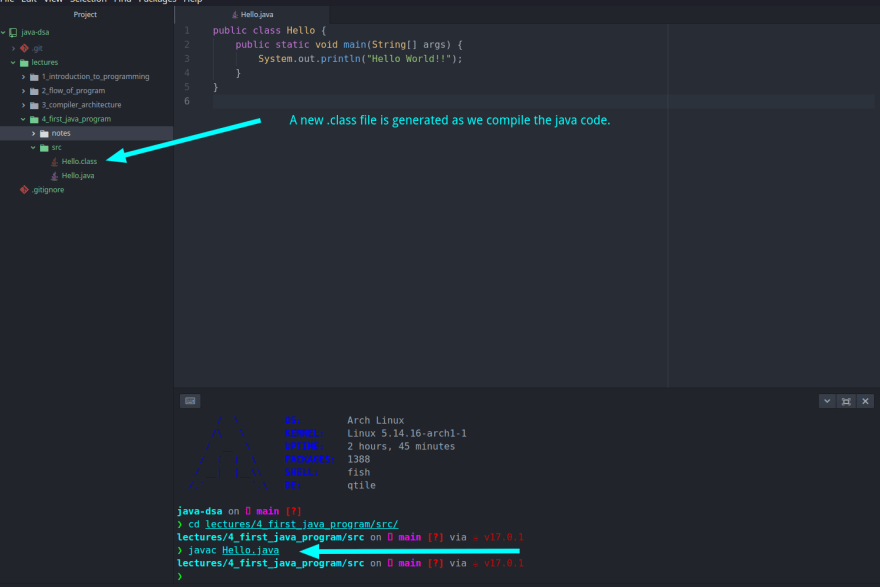Click "qtile" DE value in terminal
The height and width of the screenshot is (587, 880).
[x=361, y=485]
